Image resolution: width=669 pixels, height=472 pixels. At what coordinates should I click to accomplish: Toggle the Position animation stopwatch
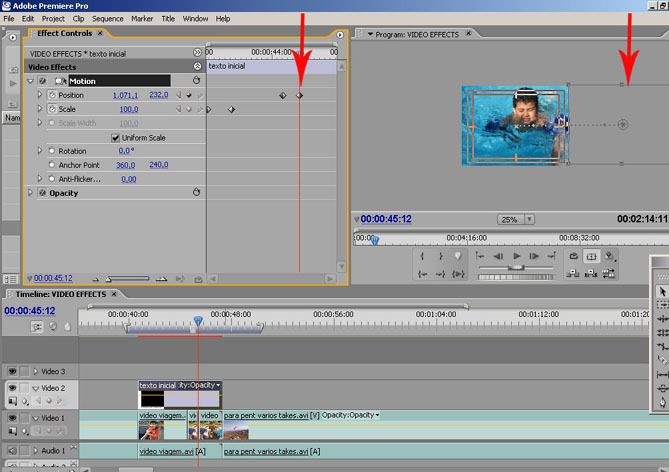pos(51,95)
